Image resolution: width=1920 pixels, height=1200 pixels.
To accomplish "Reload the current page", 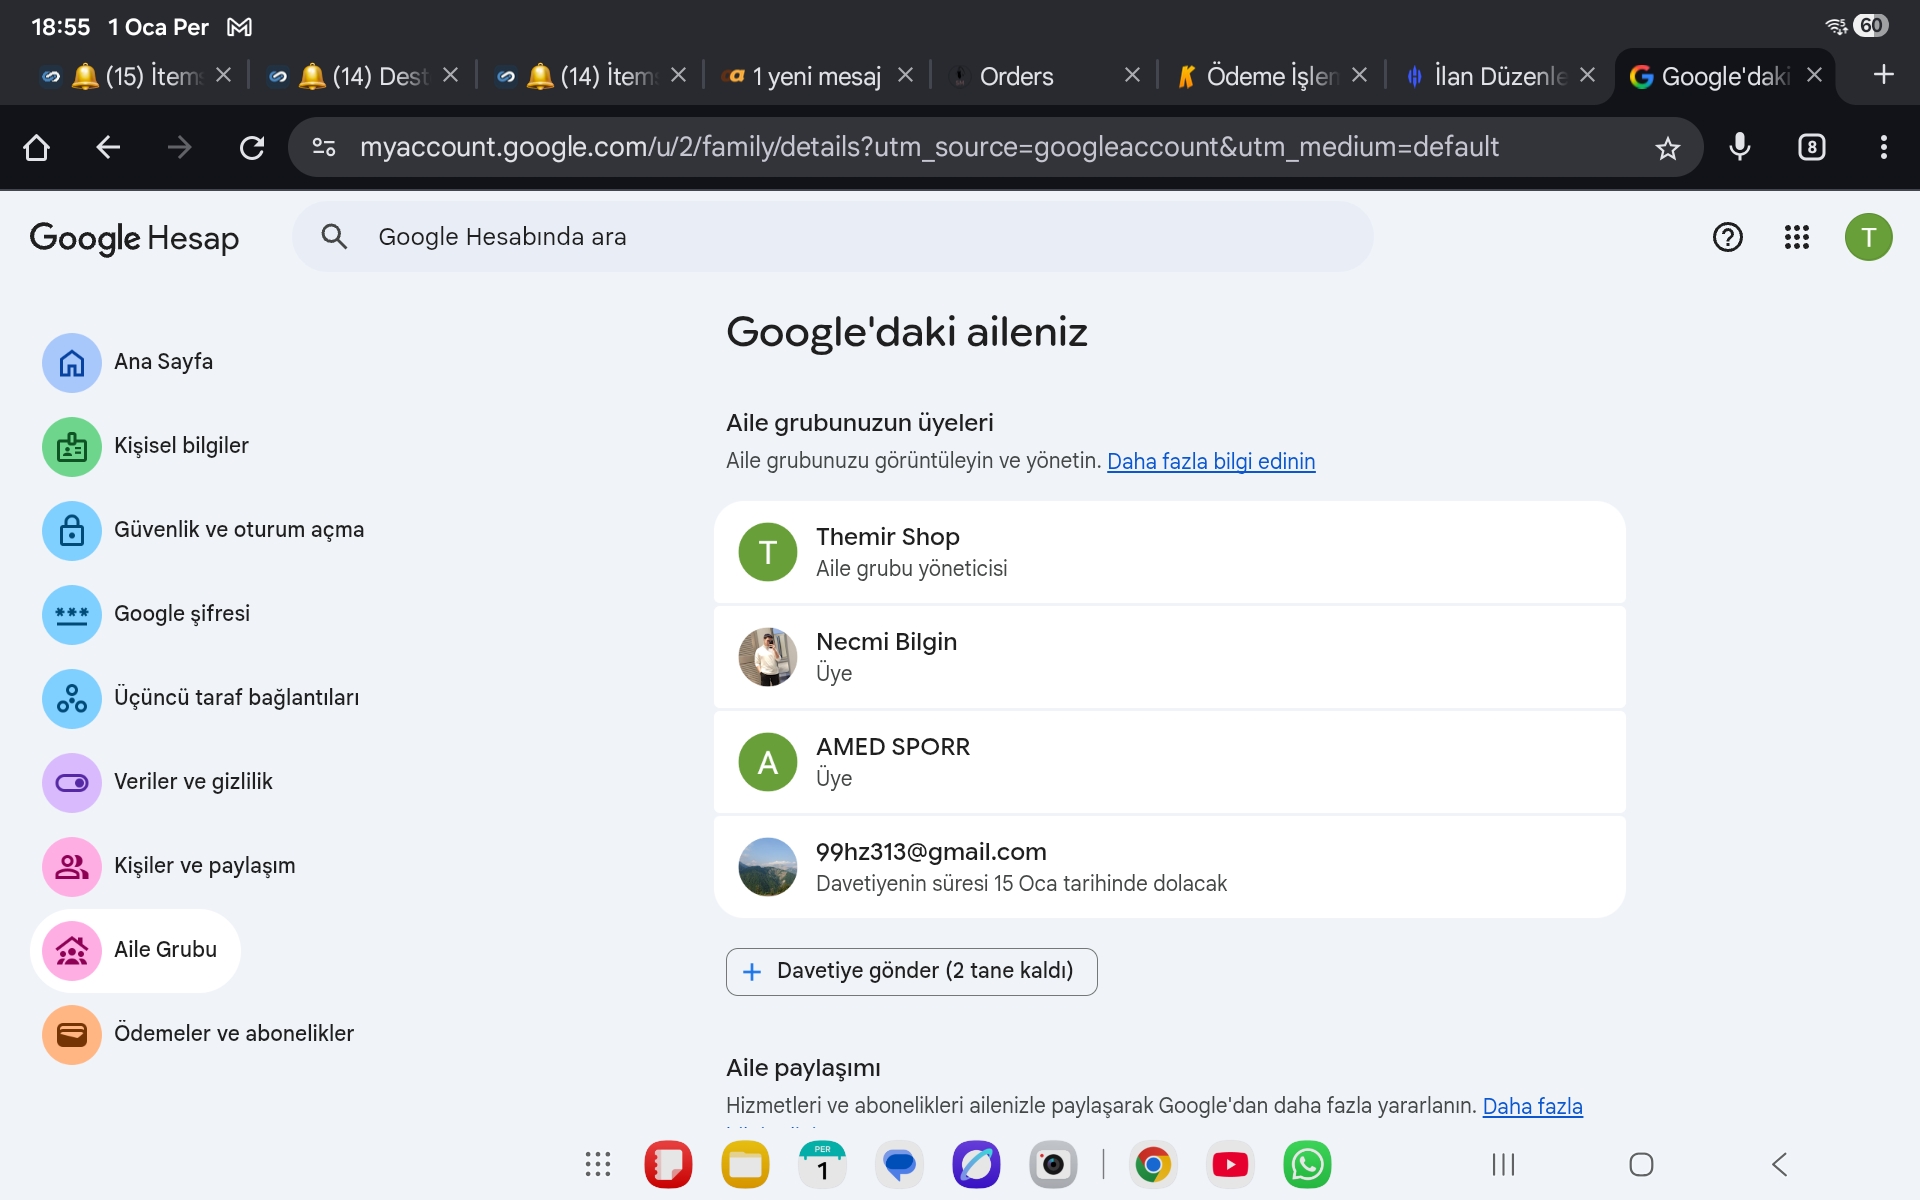I will tap(252, 148).
